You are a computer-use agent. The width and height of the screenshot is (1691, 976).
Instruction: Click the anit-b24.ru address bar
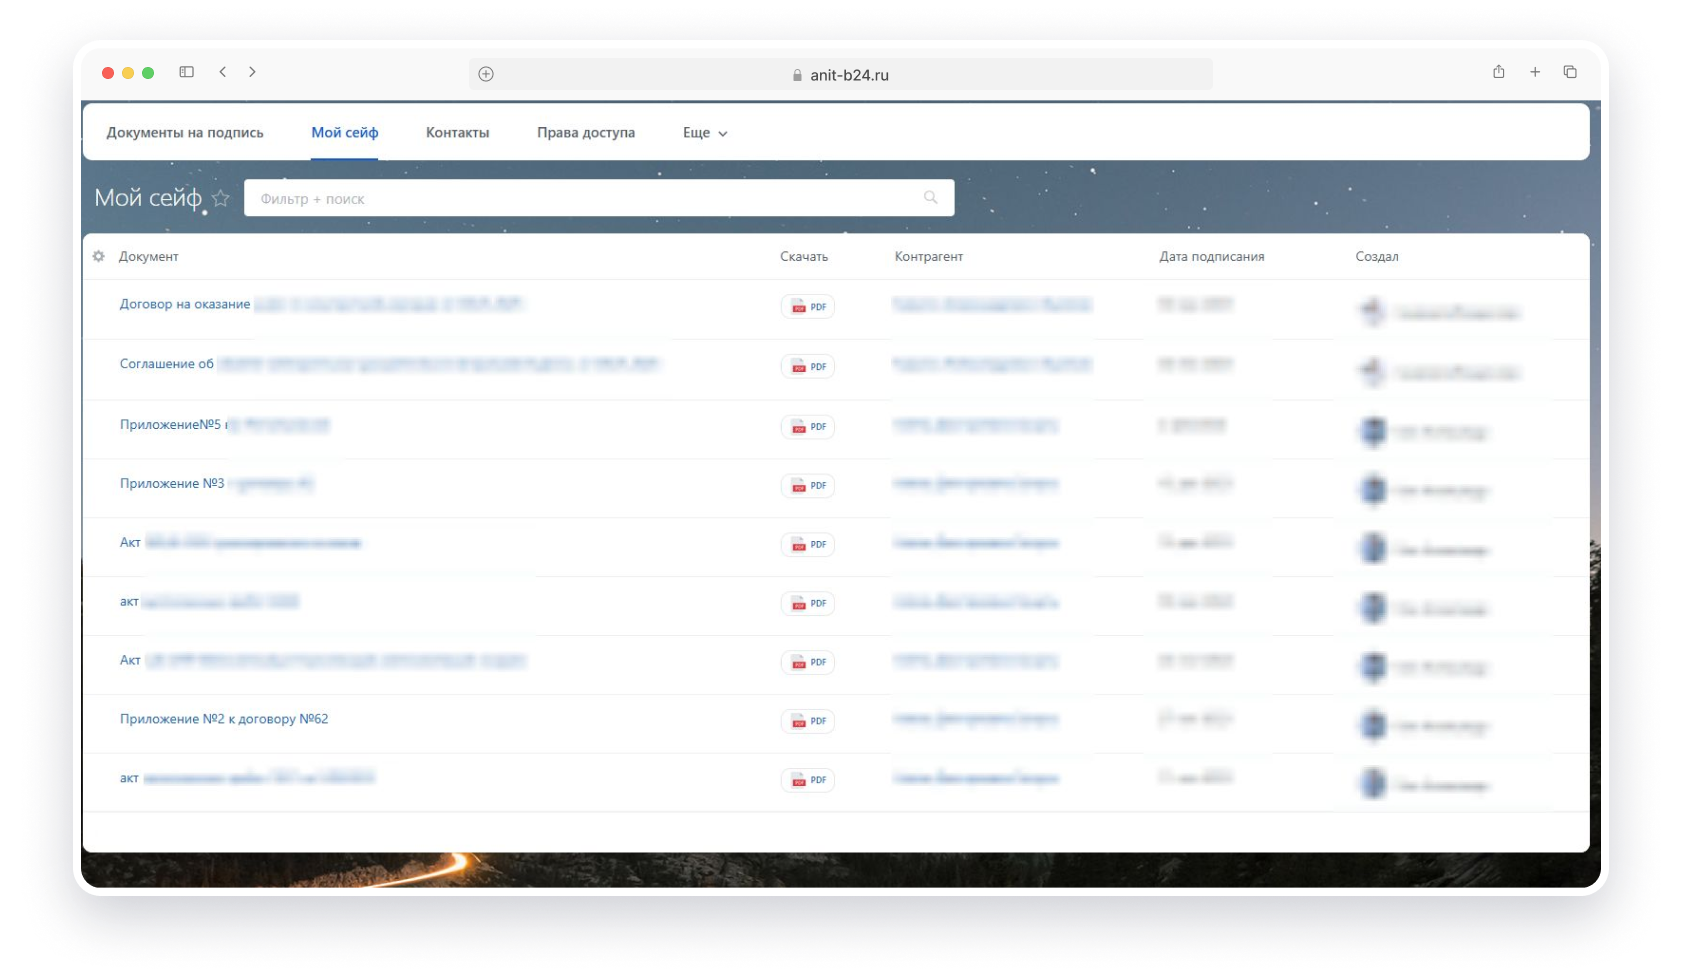[848, 75]
